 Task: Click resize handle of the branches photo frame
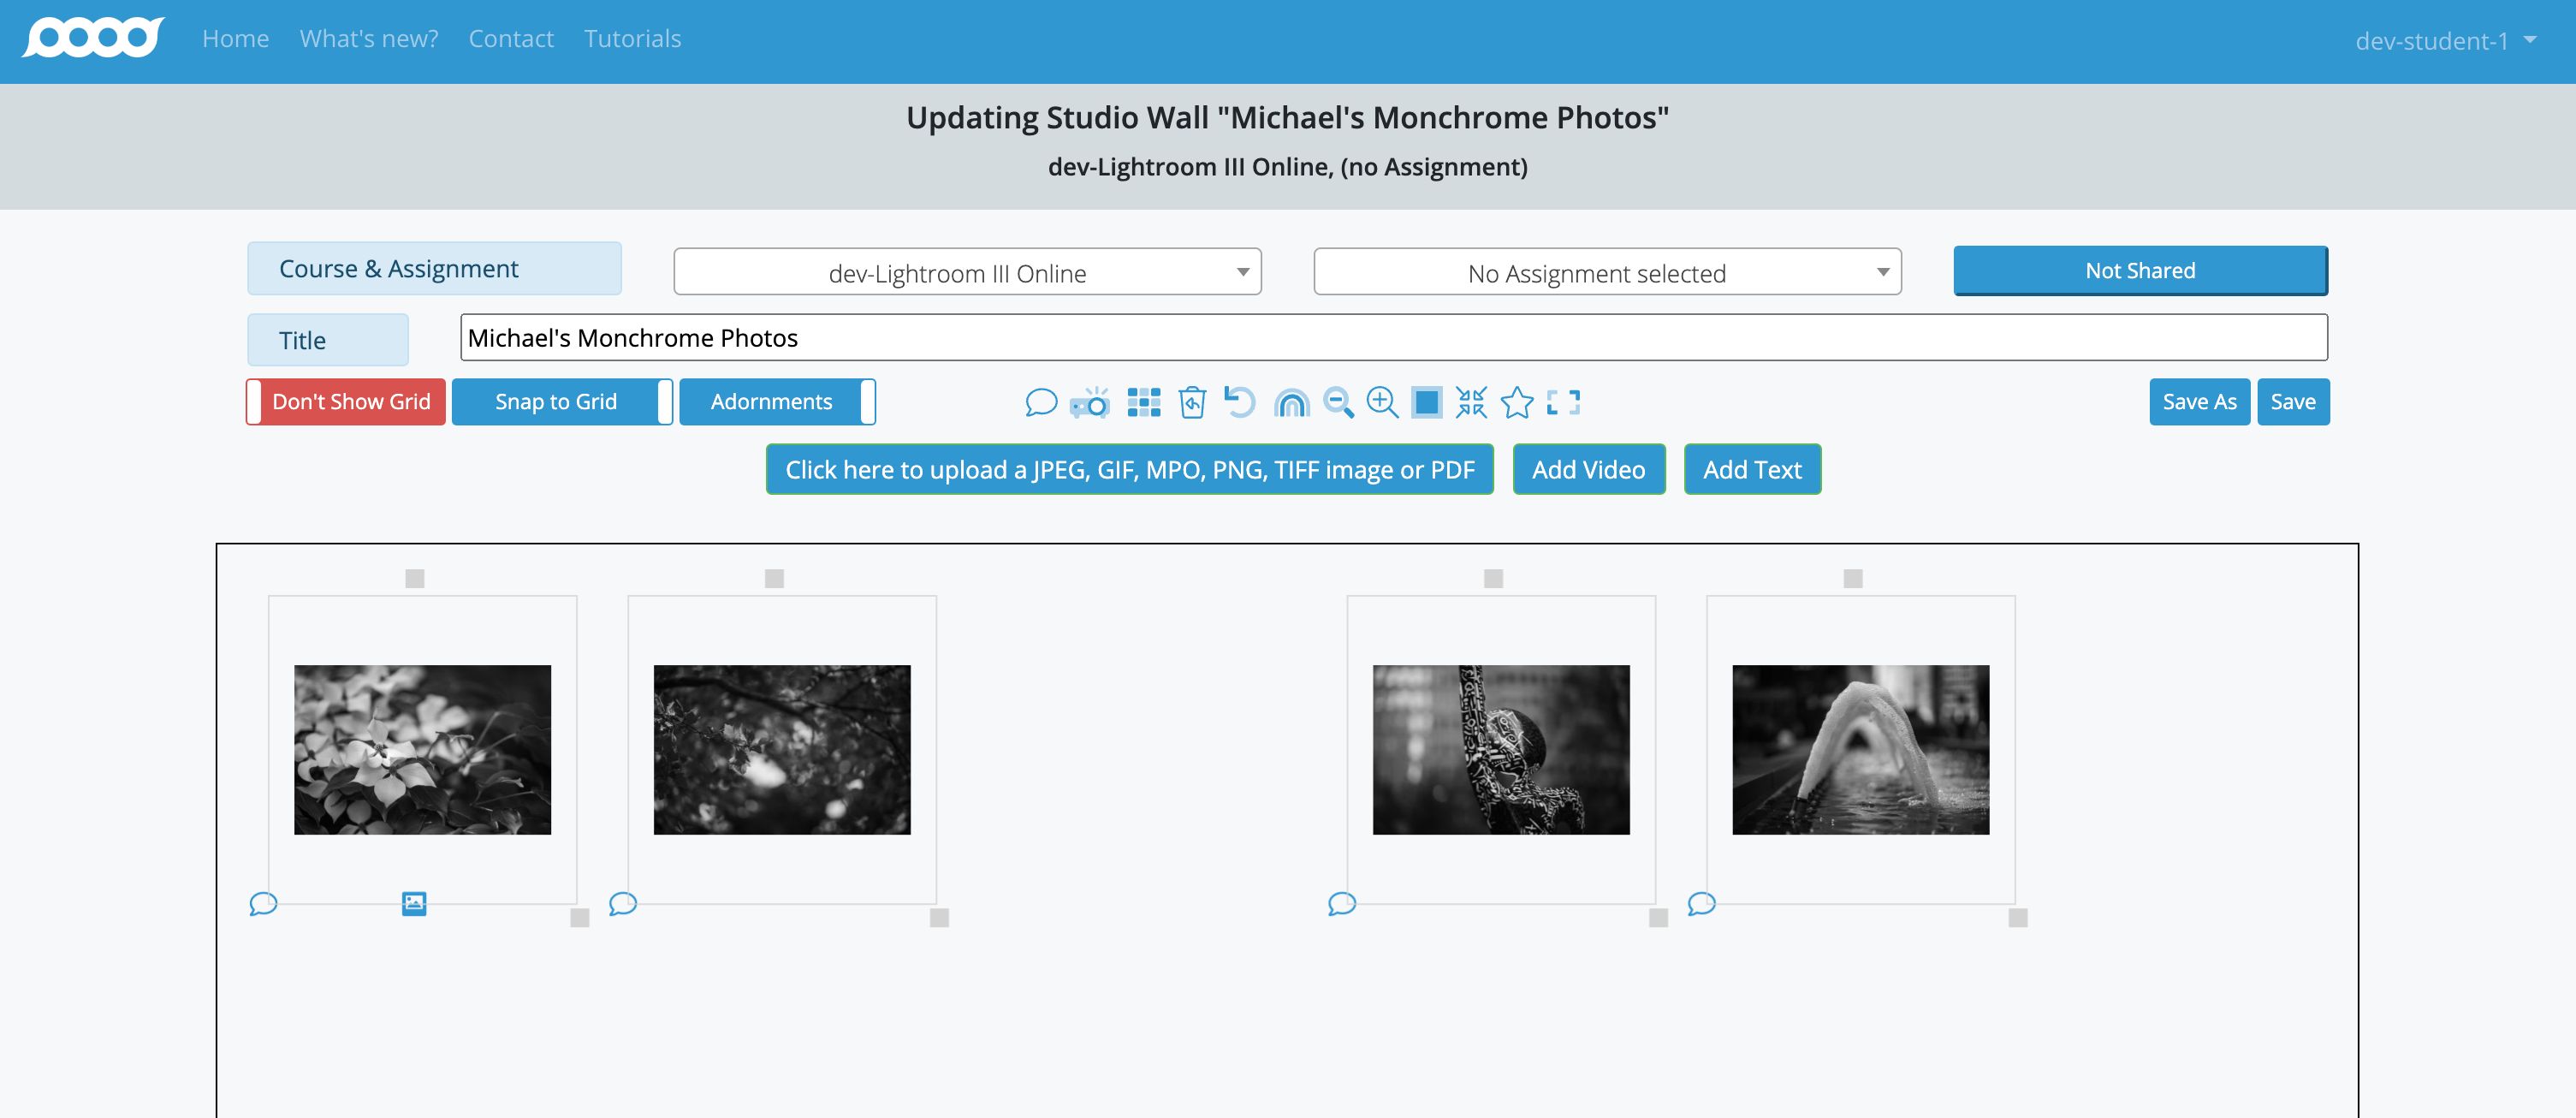coord(939,918)
